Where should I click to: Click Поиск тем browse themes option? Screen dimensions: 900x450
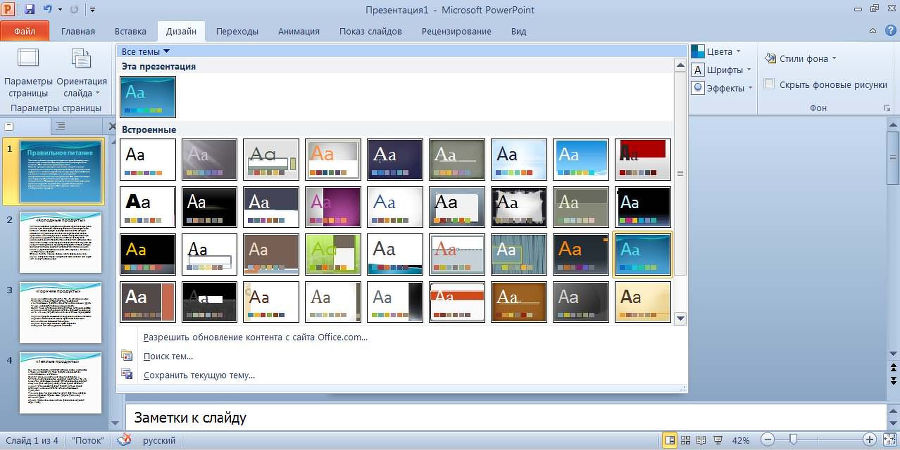tap(168, 356)
